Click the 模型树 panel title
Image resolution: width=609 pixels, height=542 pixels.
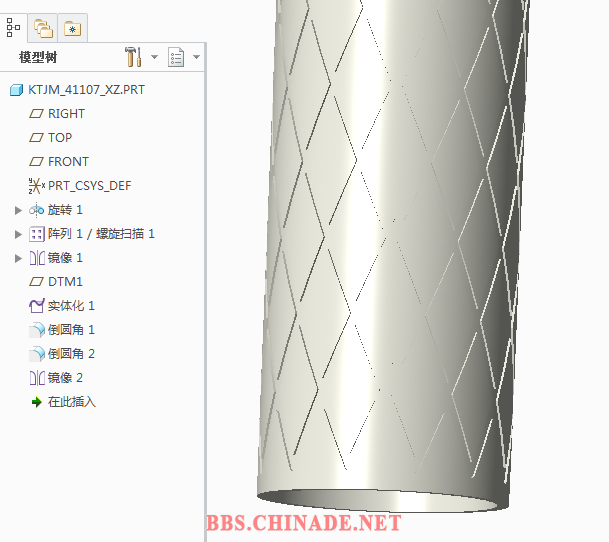tap(38, 57)
